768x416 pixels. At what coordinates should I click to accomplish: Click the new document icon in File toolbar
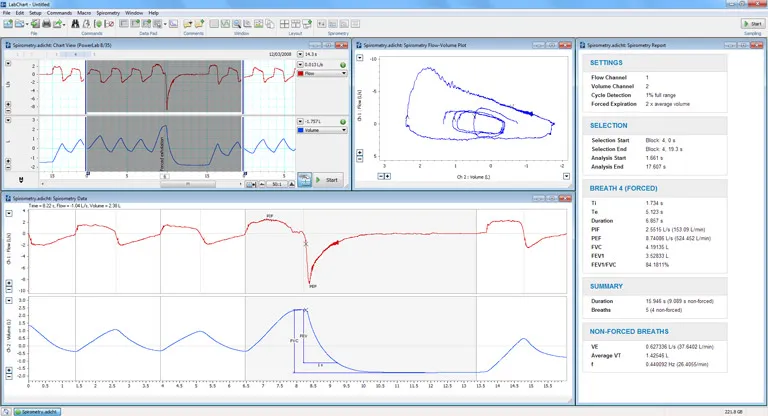pos(8,23)
